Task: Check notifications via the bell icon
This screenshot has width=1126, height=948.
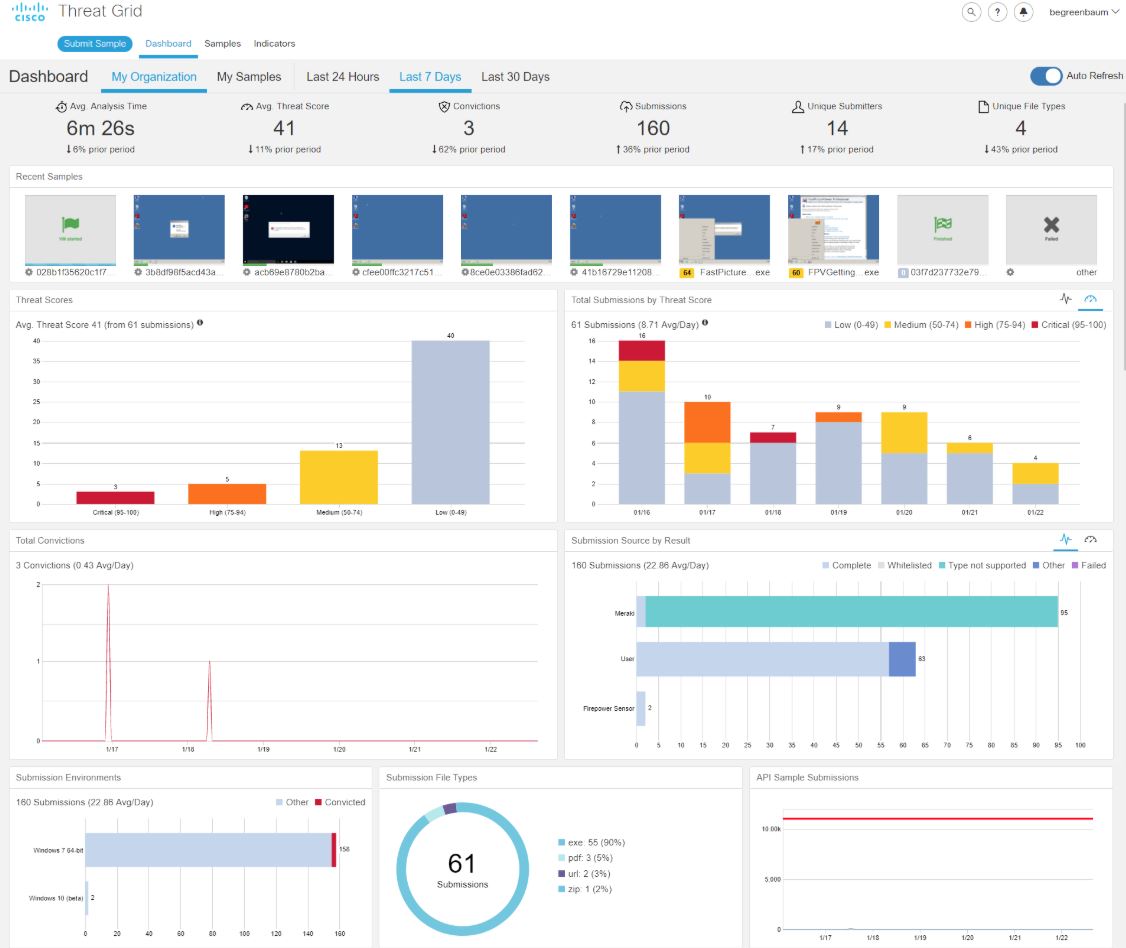Action: (1021, 12)
